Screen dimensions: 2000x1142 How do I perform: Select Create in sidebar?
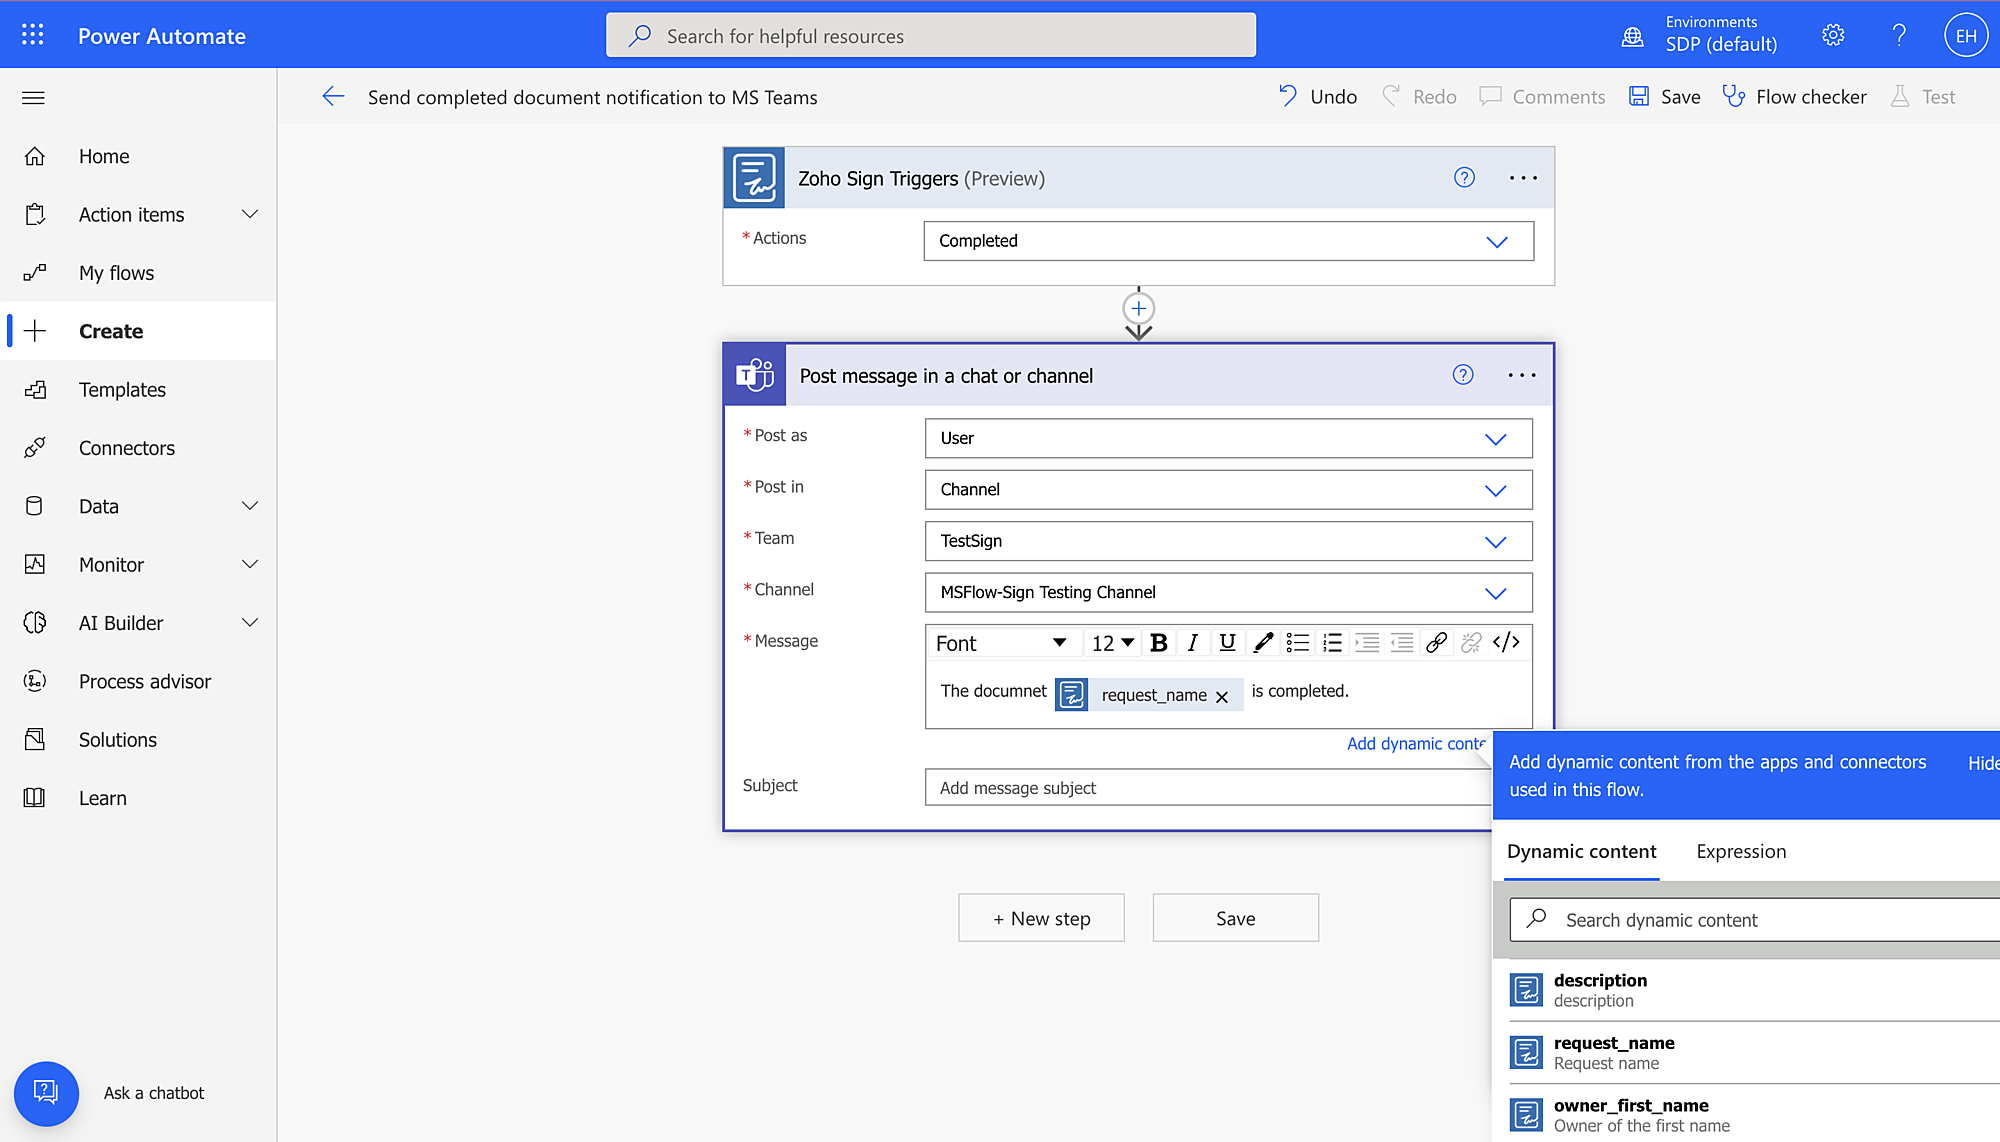[x=138, y=331]
